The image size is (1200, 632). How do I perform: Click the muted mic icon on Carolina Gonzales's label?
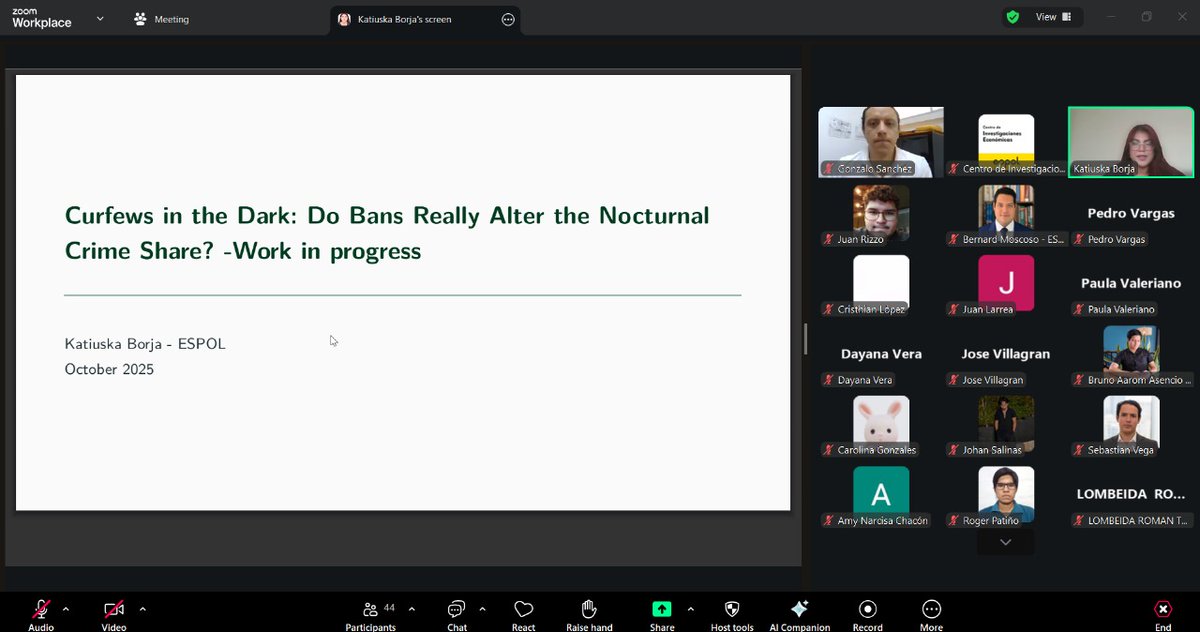829,450
